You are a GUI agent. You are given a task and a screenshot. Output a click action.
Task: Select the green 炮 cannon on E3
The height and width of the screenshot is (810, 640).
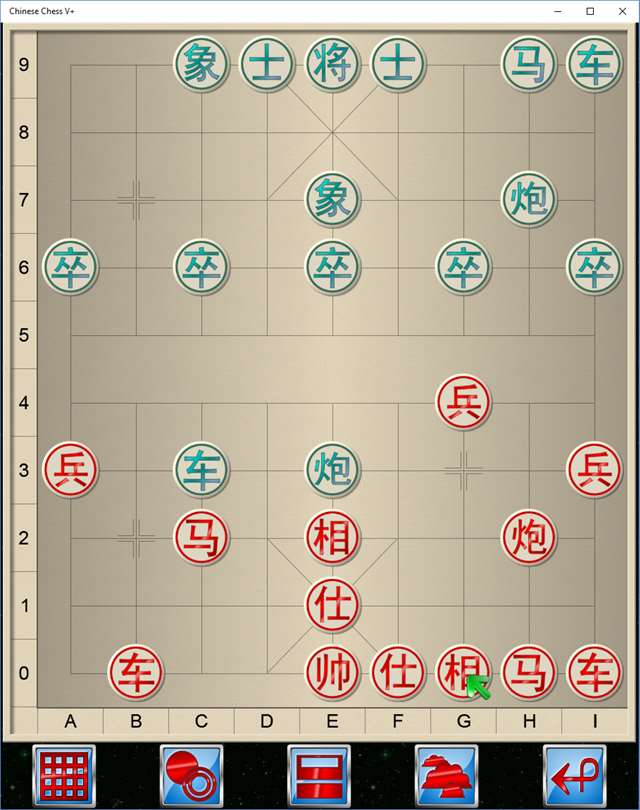point(333,470)
